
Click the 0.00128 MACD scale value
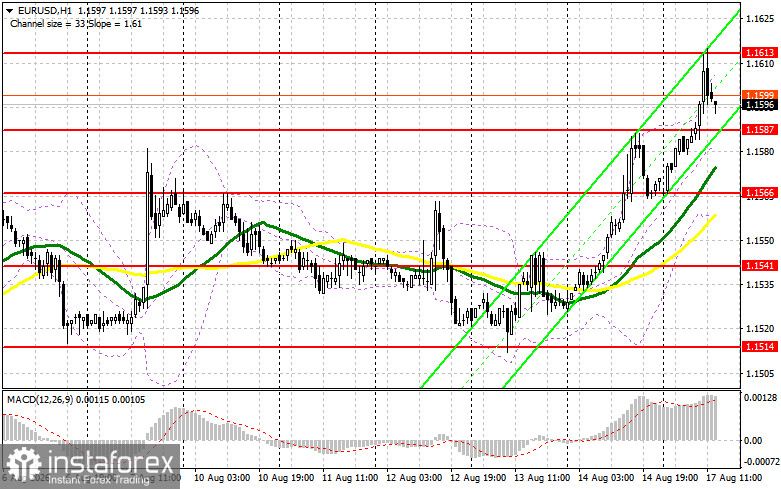point(760,397)
